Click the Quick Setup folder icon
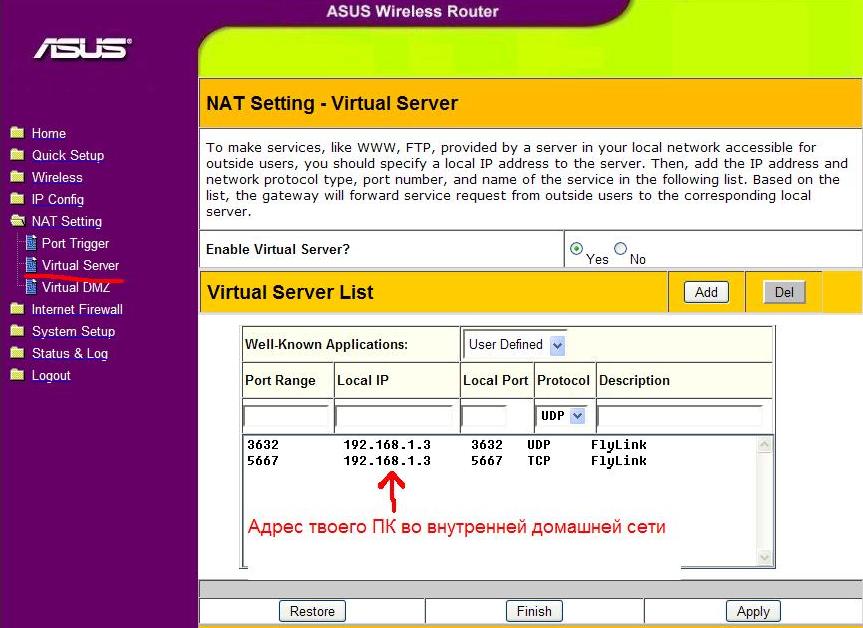The height and width of the screenshot is (628, 863). pos(16,155)
